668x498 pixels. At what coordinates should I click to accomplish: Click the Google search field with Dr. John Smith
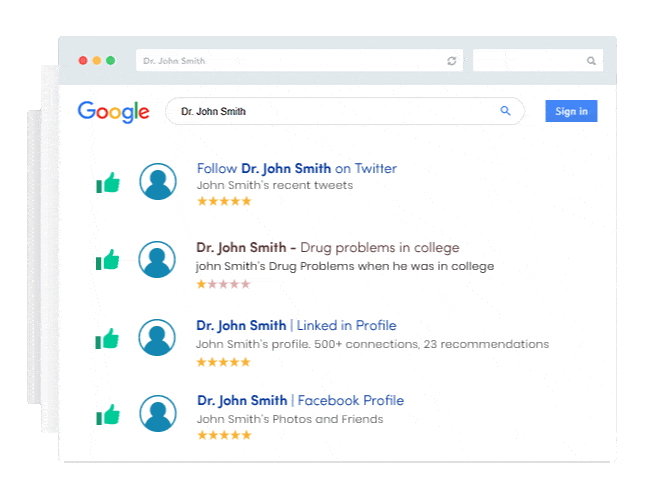[x=345, y=111]
